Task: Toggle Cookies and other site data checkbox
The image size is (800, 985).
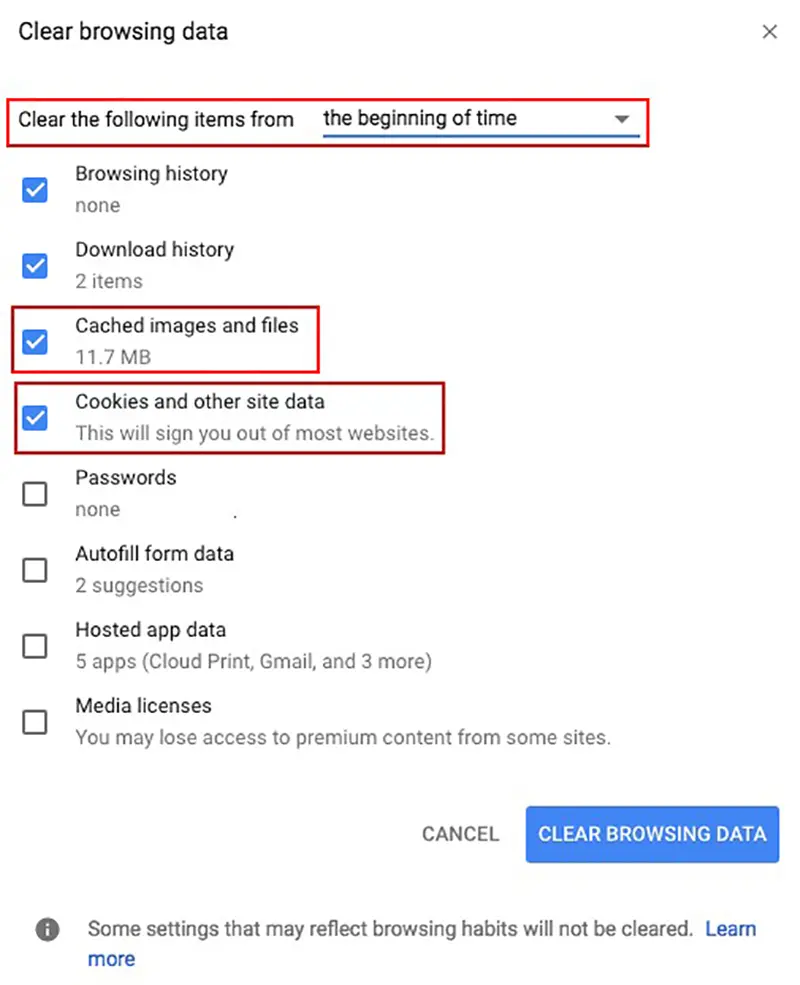Action: tap(35, 417)
